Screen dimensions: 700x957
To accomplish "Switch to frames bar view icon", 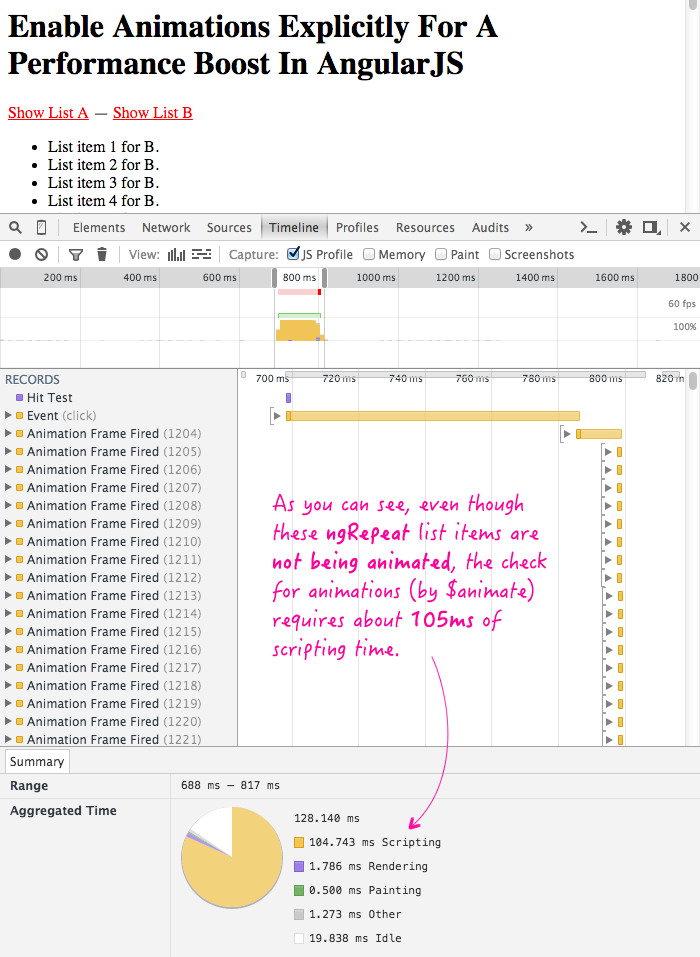I will click(x=176, y=255).
